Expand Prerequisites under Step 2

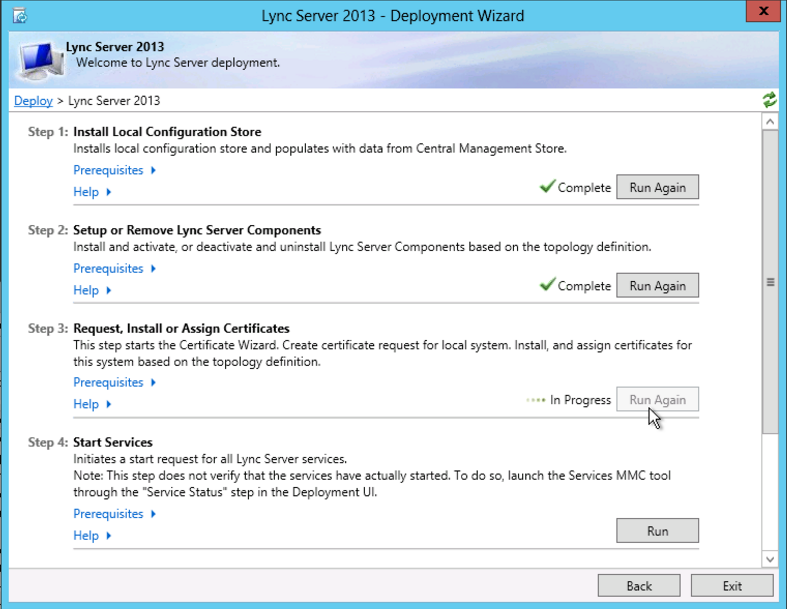[x=114, y=268]
